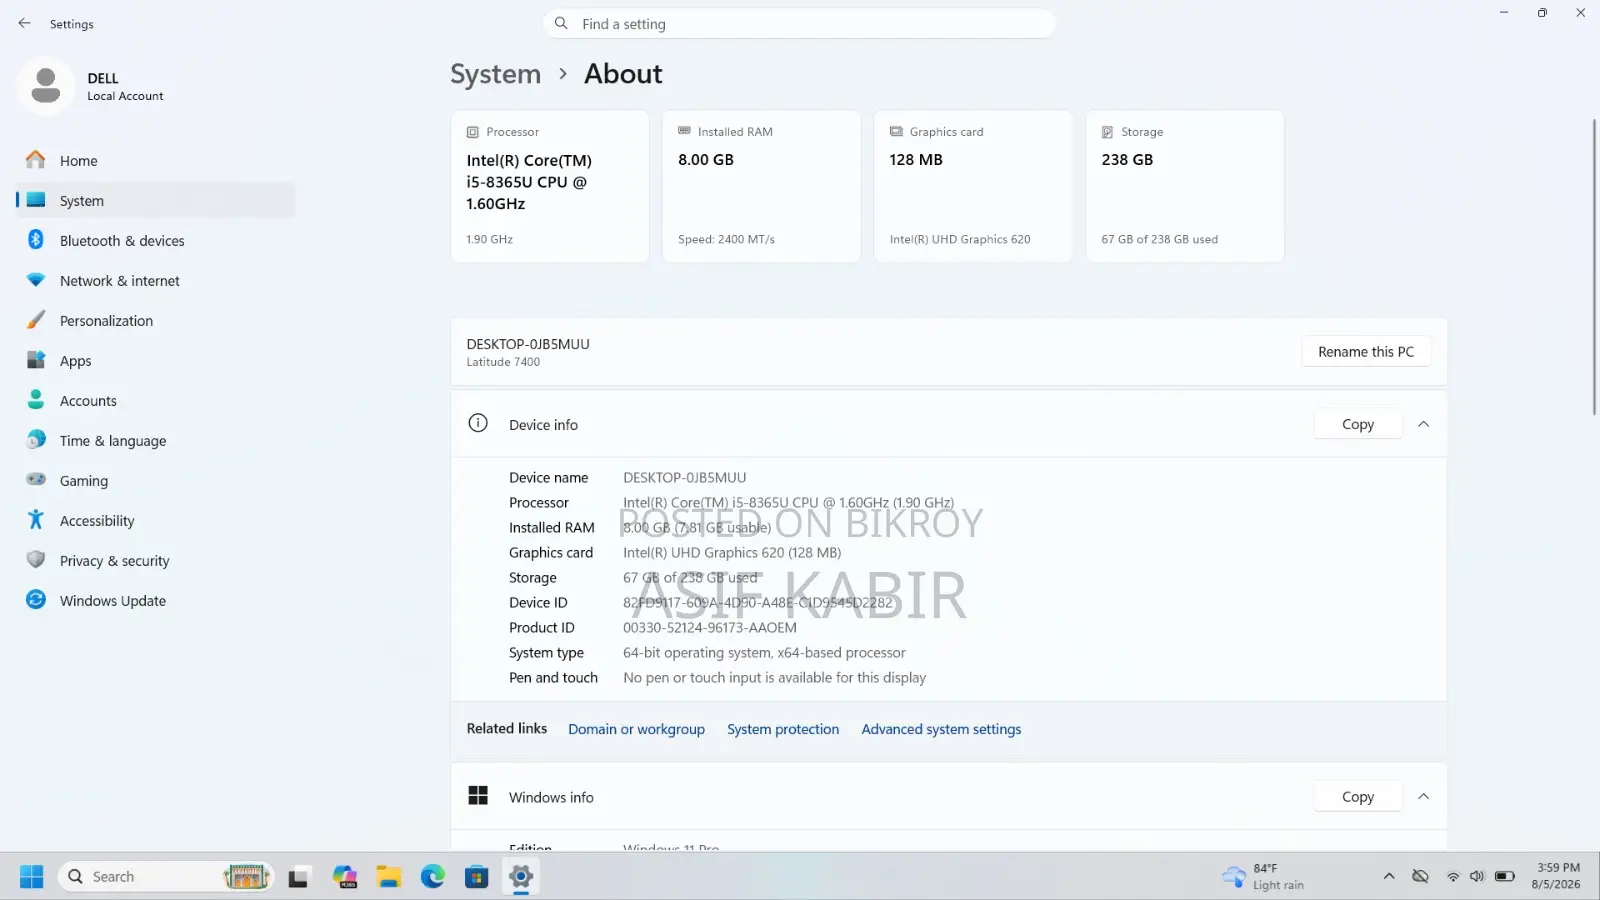Select the Product ID 00330-52124-96173-AAOEM
1600x900 pixels.
710,628
